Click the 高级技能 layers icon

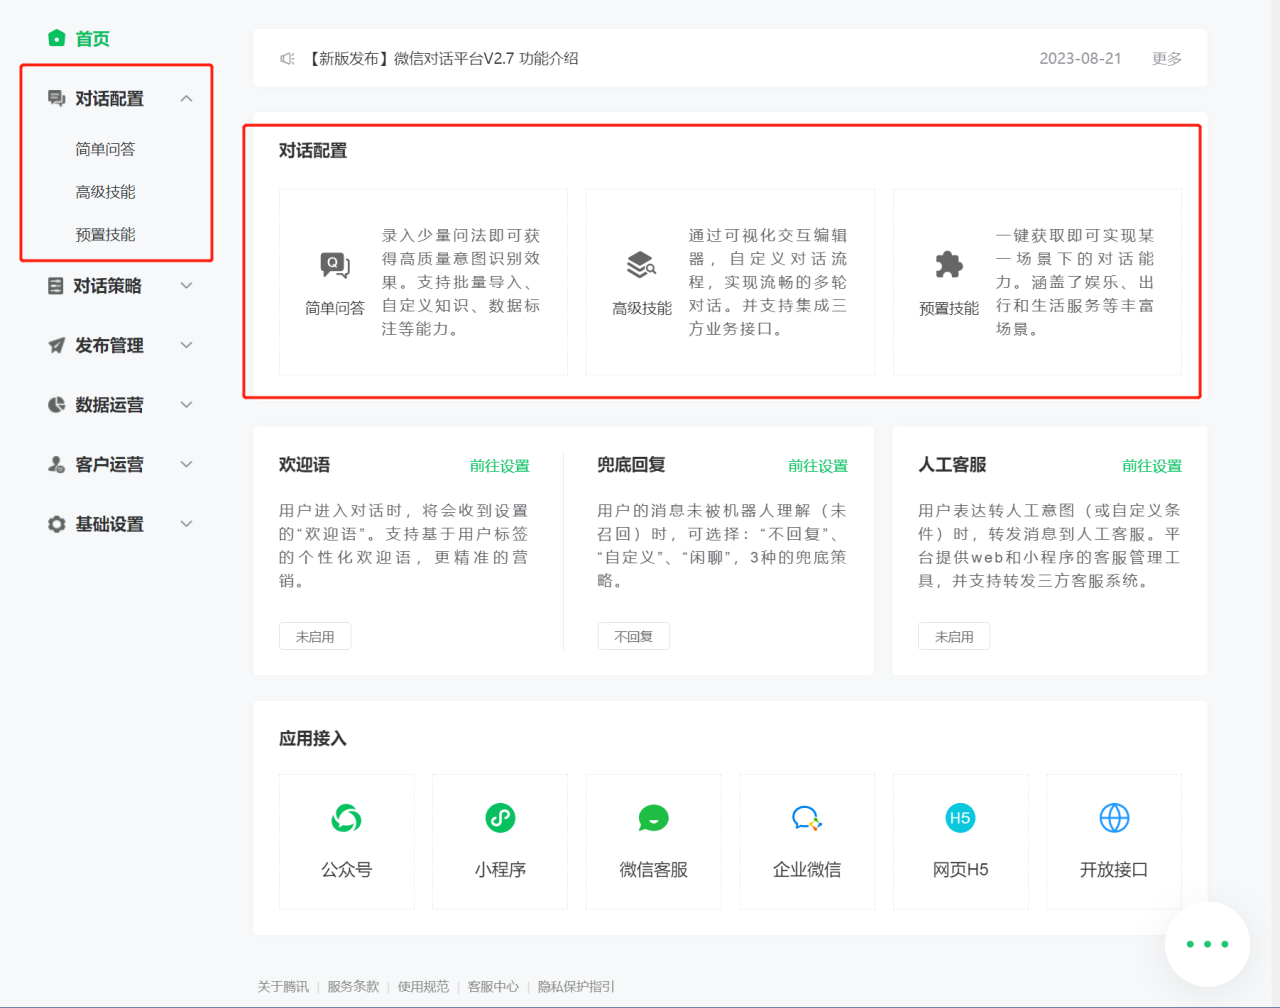coord(641,265)
